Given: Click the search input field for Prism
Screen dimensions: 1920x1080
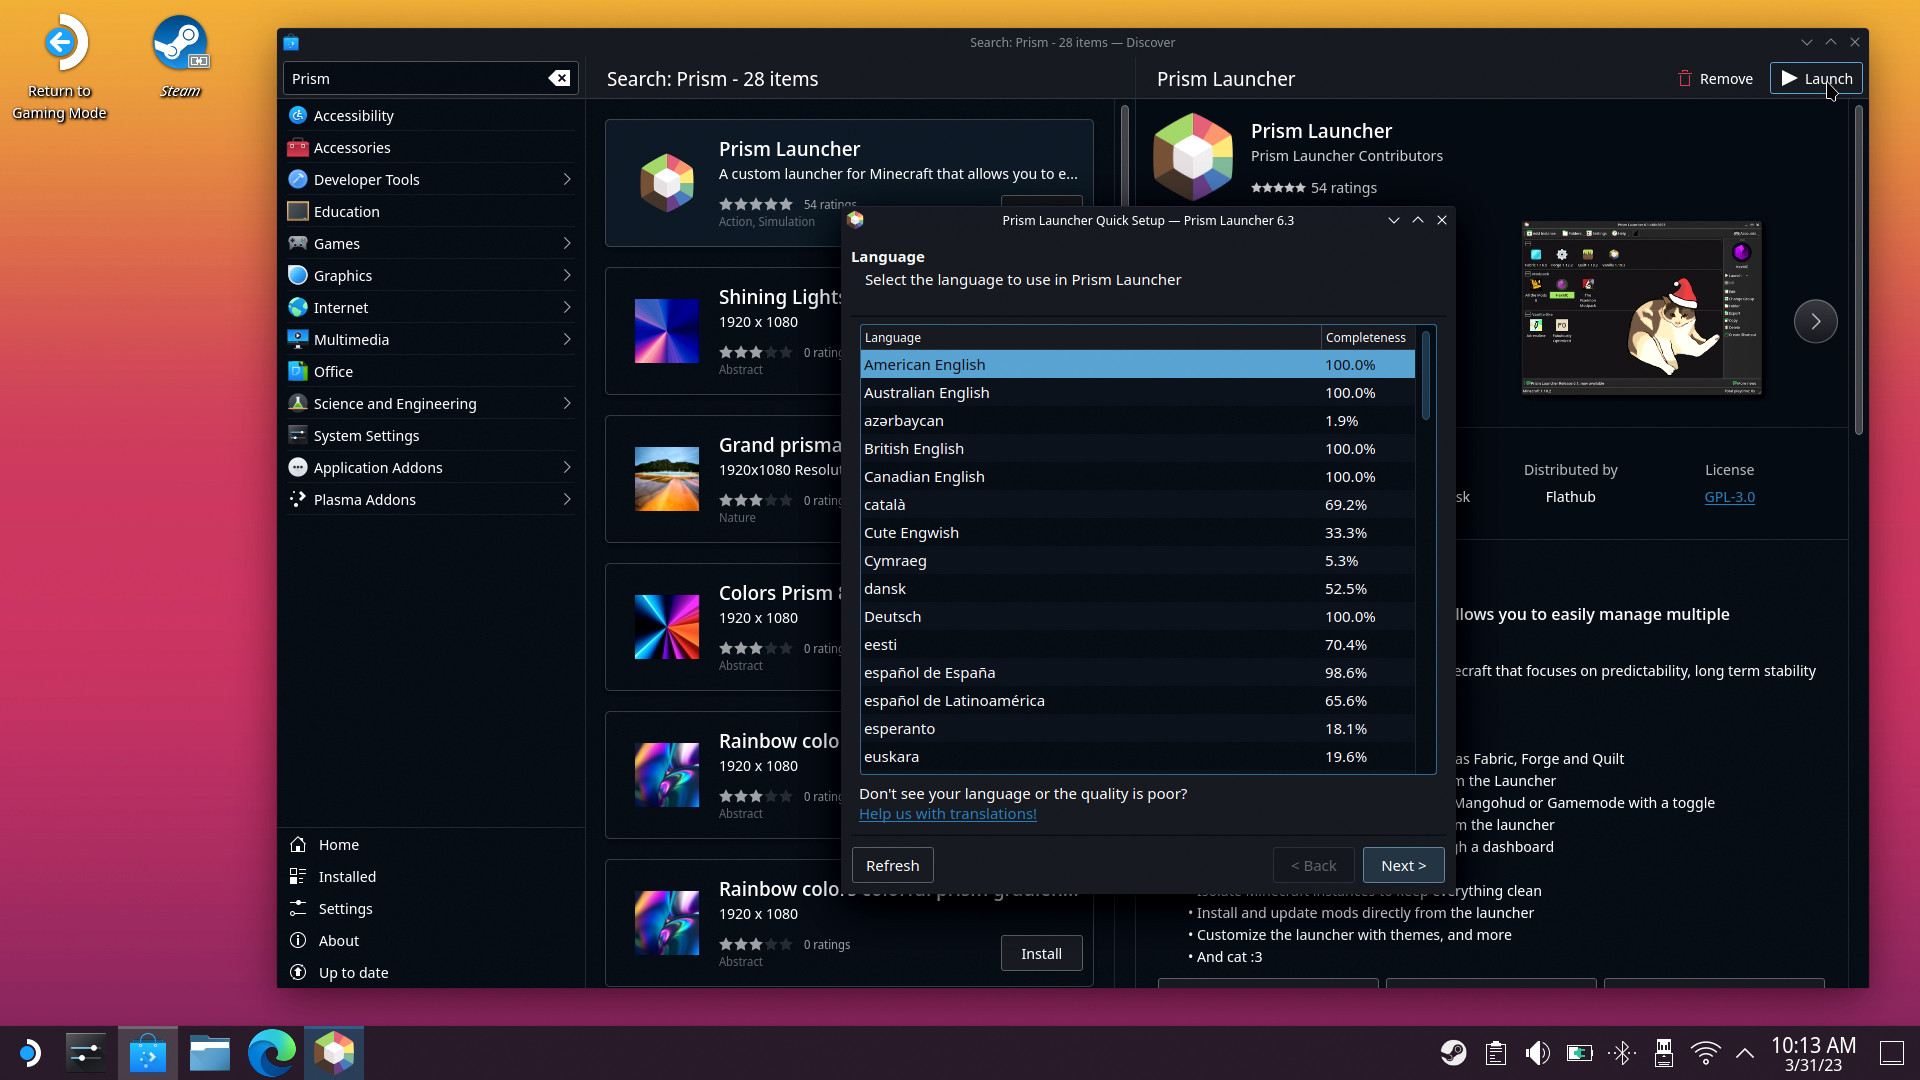Looking at the screenshot, I should pos(415,76).
